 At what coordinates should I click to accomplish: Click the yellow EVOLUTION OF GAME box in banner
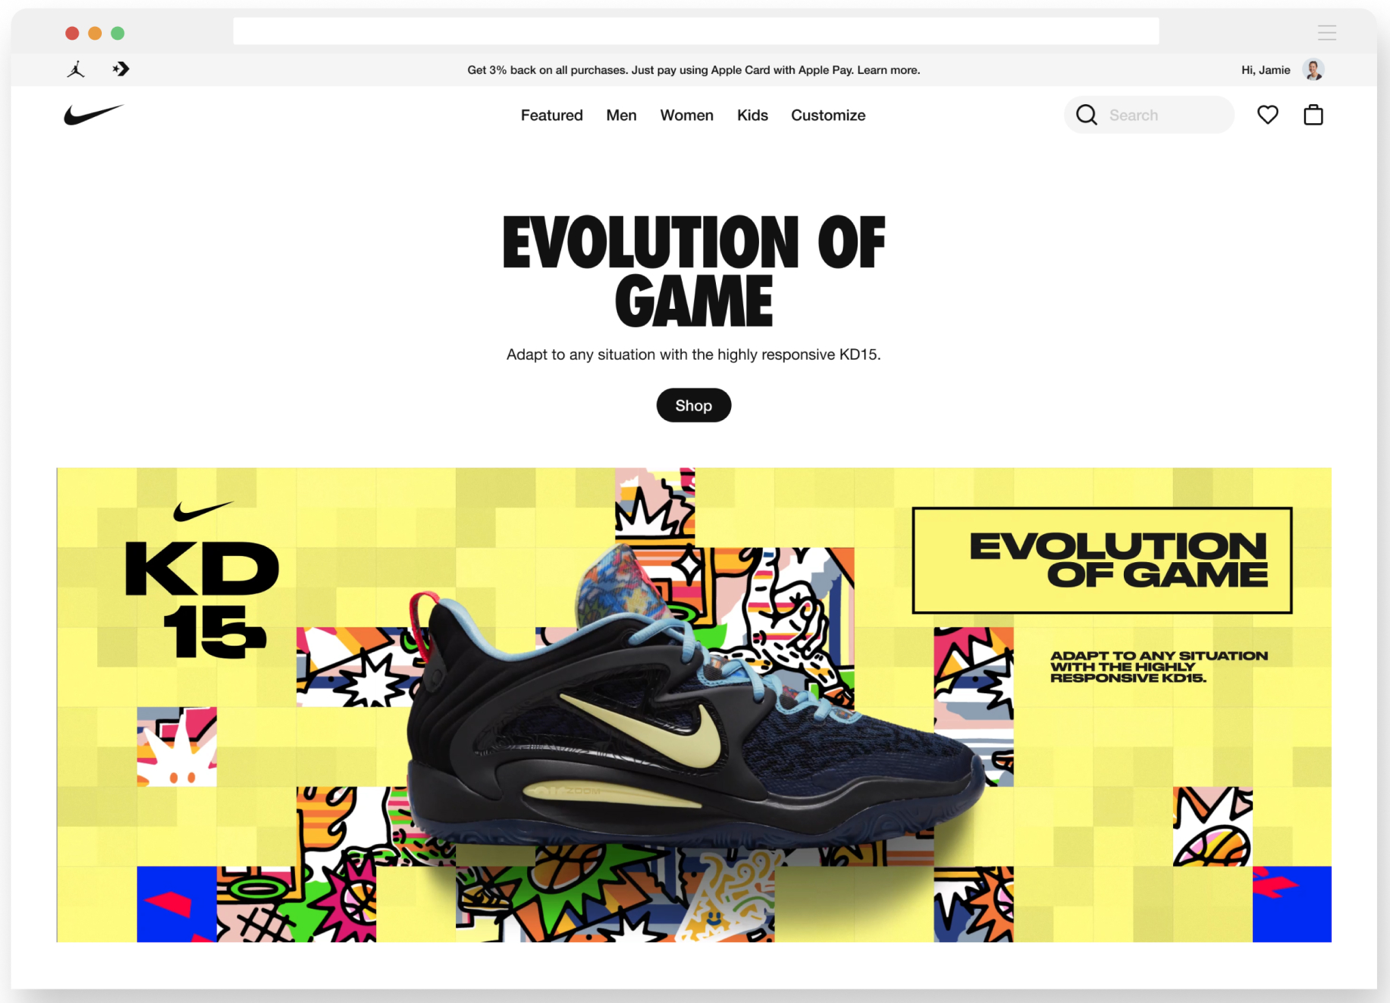(x=1102, y=560)
